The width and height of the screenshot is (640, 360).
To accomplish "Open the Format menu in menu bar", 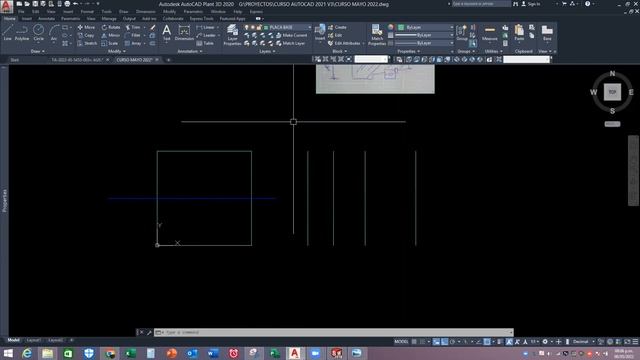I will pos(87,12).
